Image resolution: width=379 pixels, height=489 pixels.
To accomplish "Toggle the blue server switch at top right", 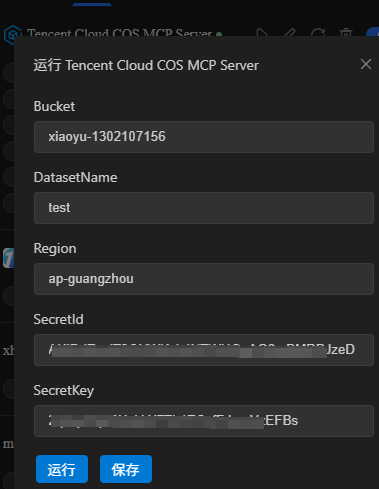I will tap(373, 32).
